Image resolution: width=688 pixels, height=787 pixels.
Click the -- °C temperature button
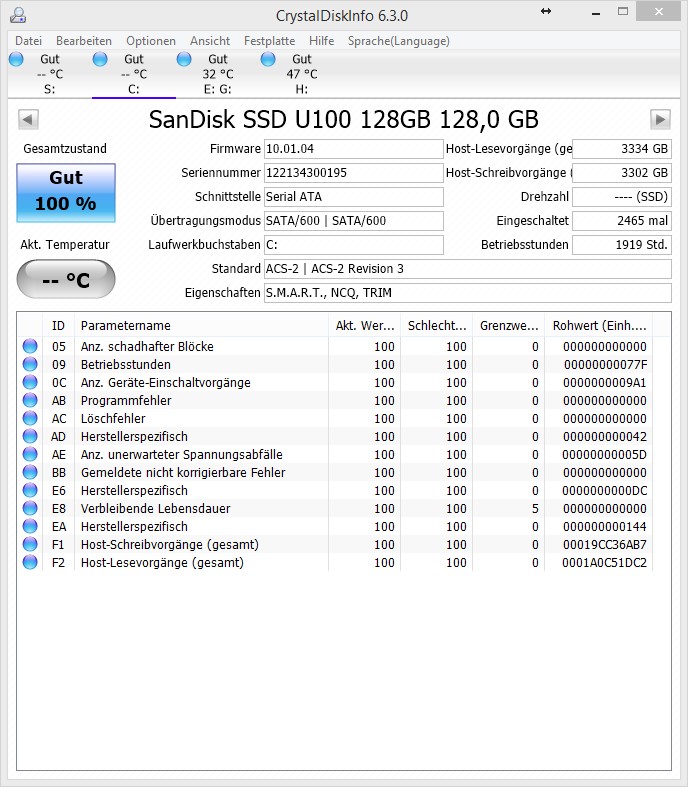click(x=66, y=279)
